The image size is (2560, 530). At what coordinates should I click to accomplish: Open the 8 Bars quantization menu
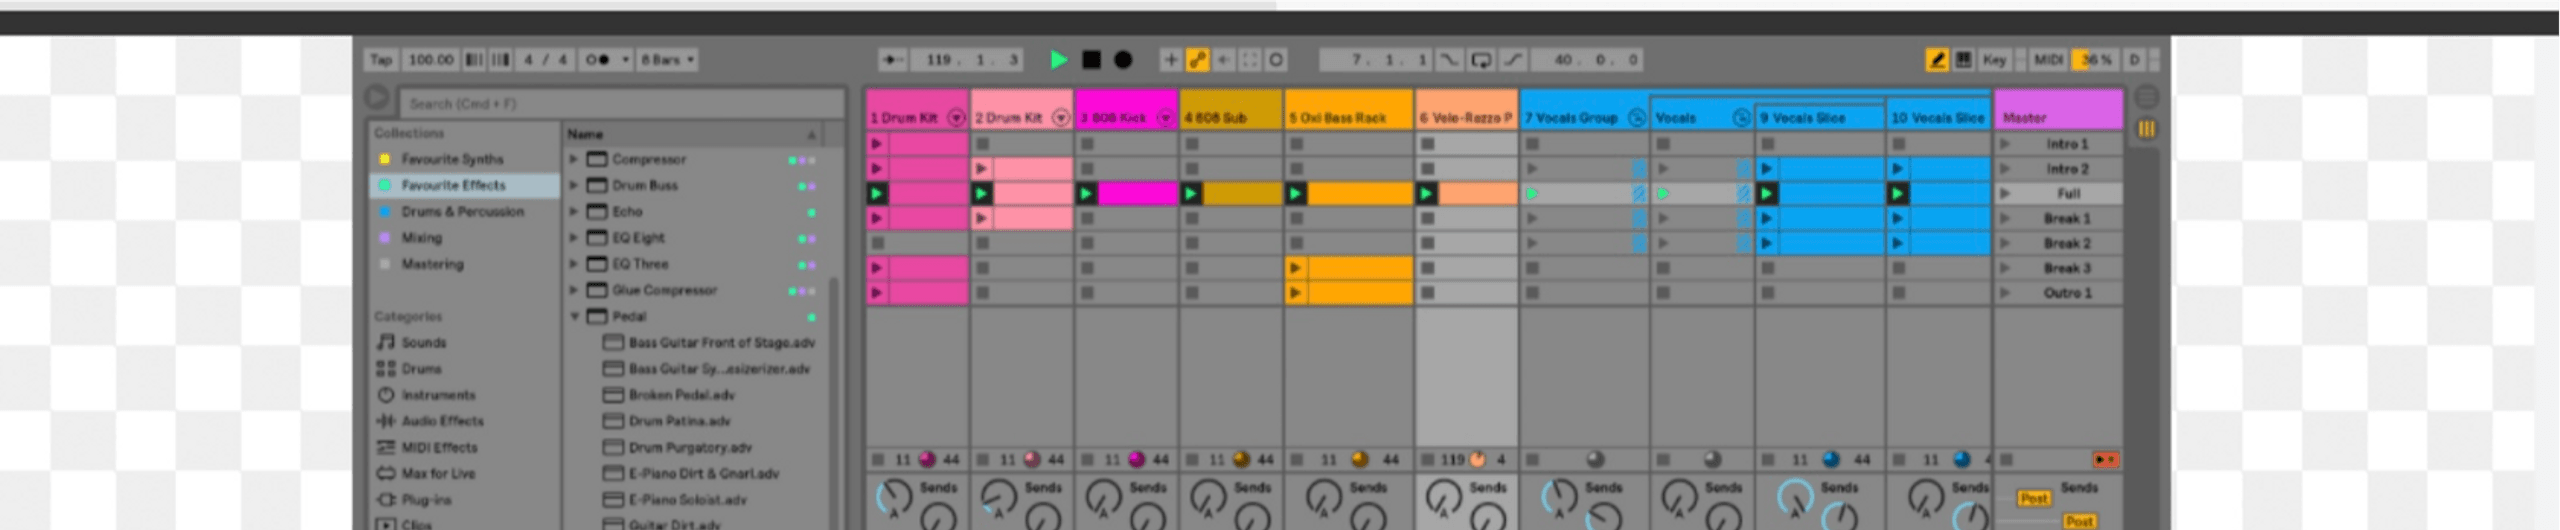pyautogui.click(x=667, y=60)
